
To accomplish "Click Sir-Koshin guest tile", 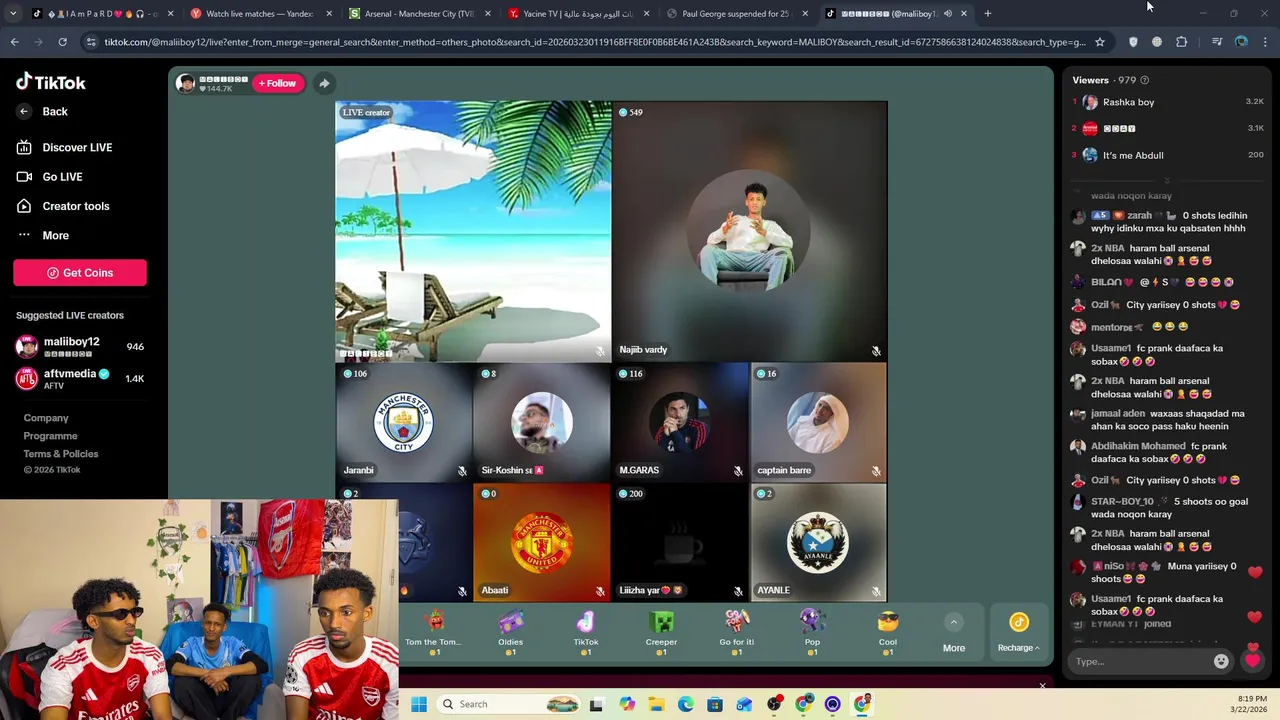I will point(541,422).
